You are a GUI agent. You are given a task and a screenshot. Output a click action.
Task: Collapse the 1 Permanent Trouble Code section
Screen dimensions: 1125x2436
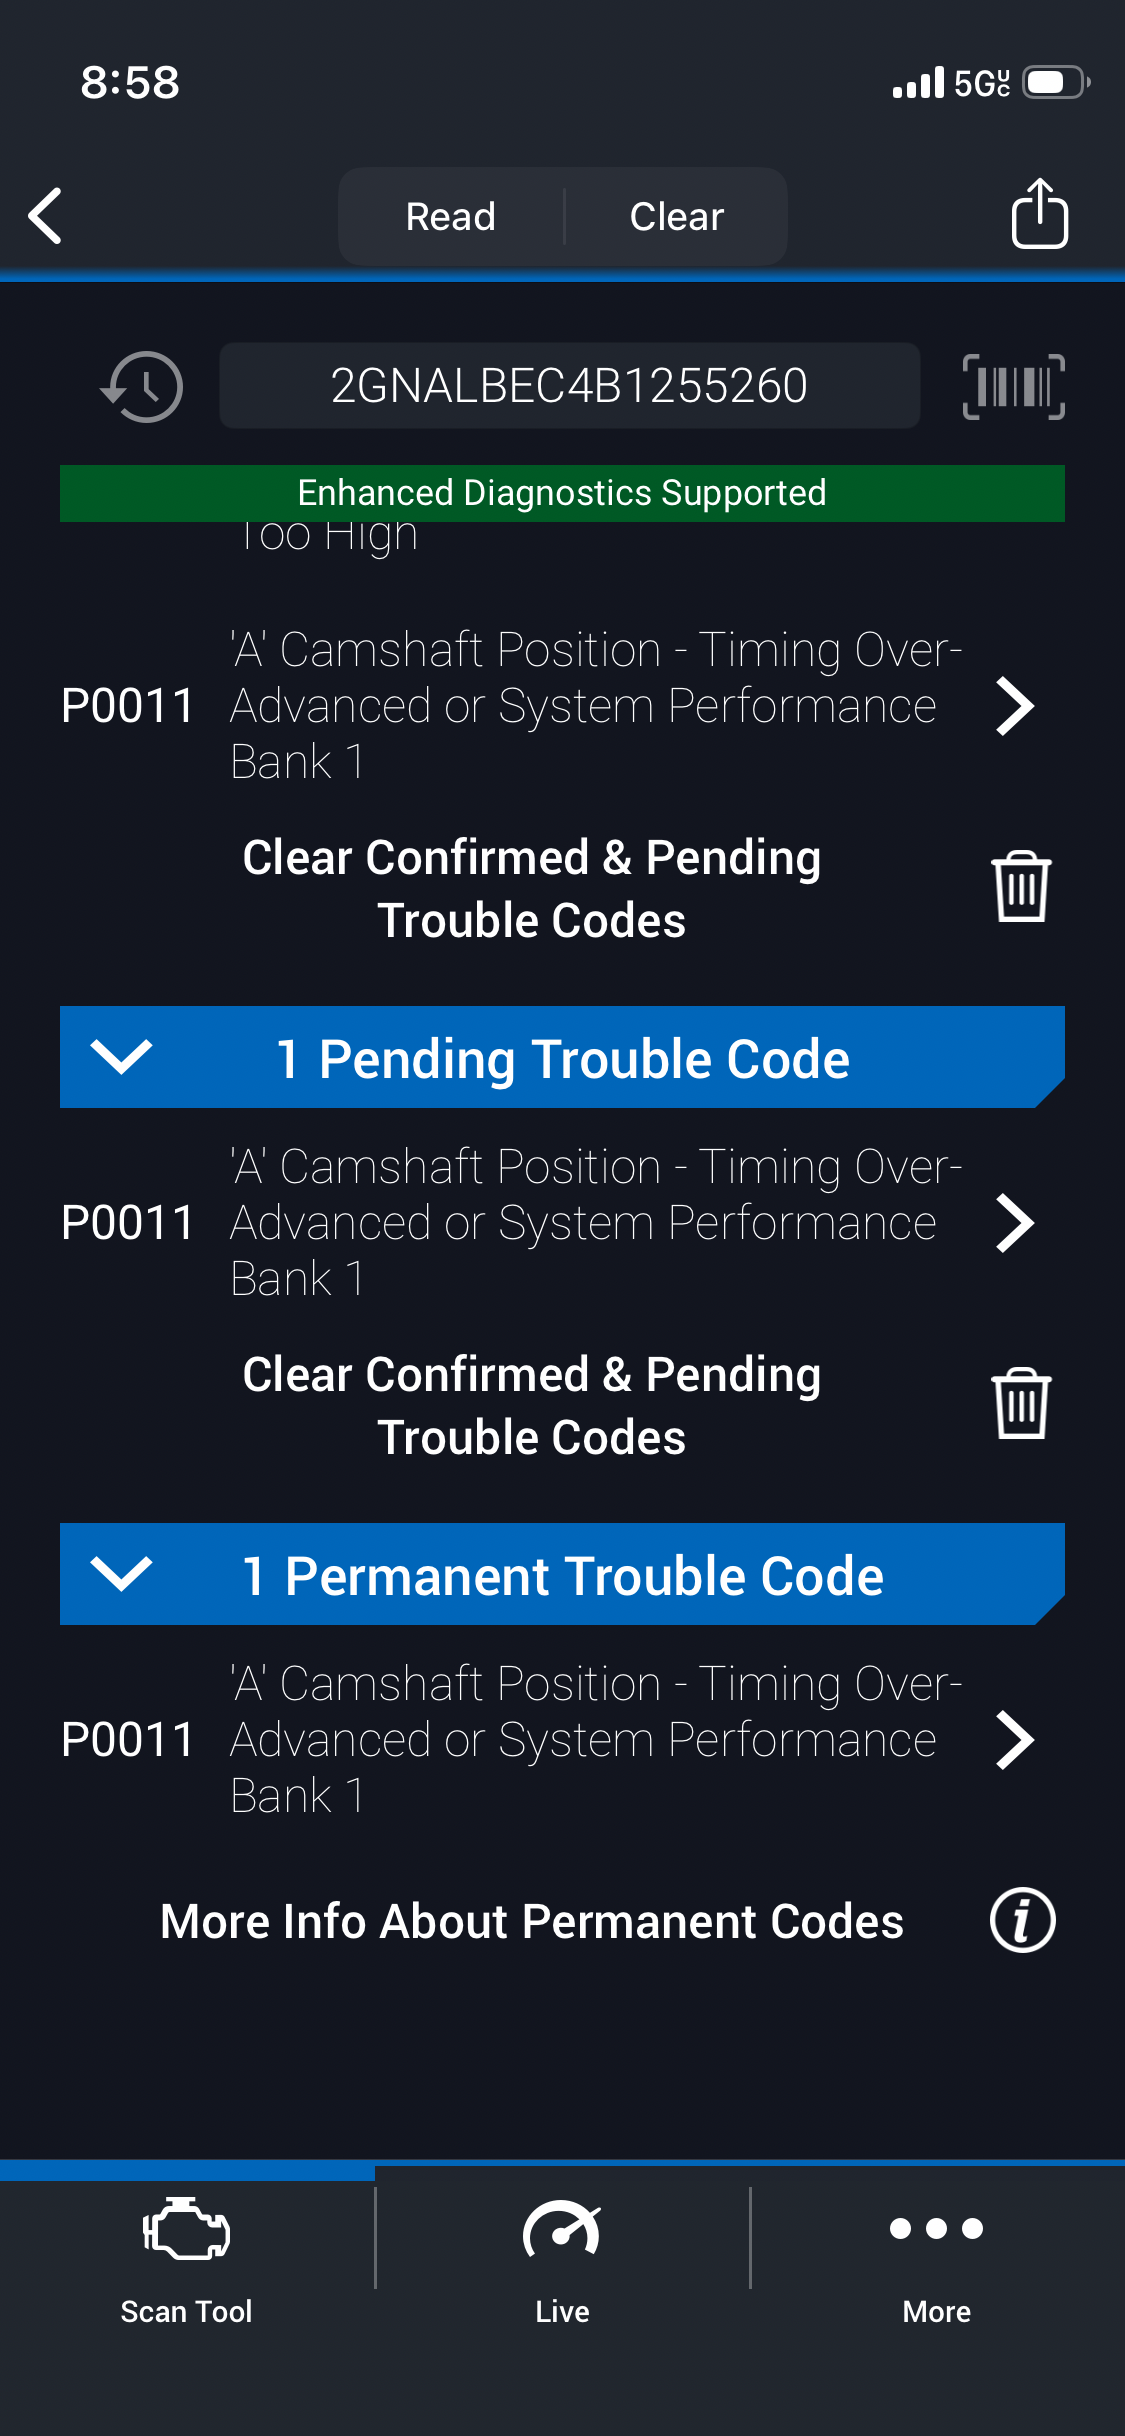click(121, 1574)
